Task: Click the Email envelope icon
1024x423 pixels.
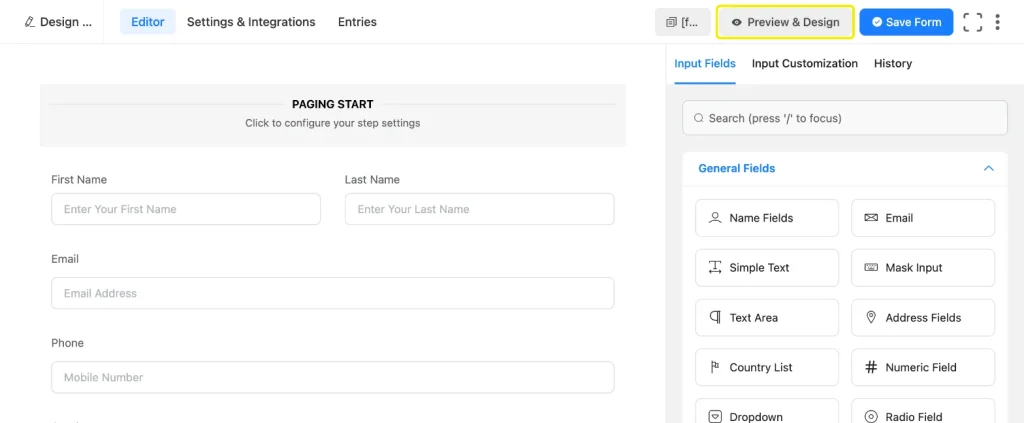Action: [871, 218]
